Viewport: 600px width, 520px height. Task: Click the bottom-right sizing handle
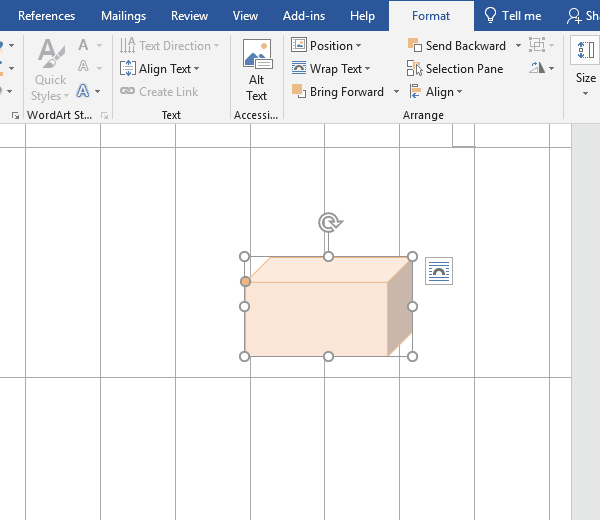pos(412,357)
